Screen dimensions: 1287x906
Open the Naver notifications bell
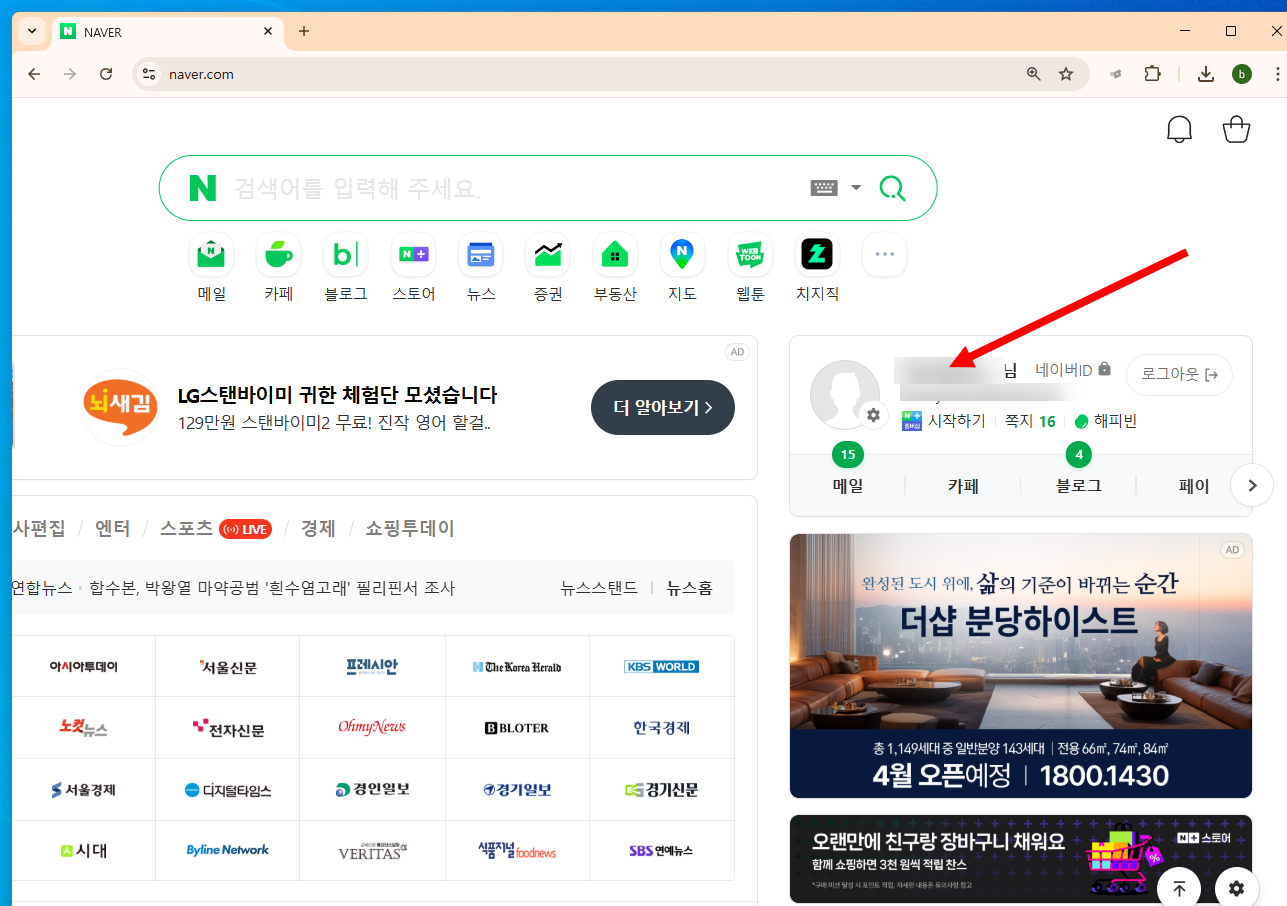coord(1180,130)
